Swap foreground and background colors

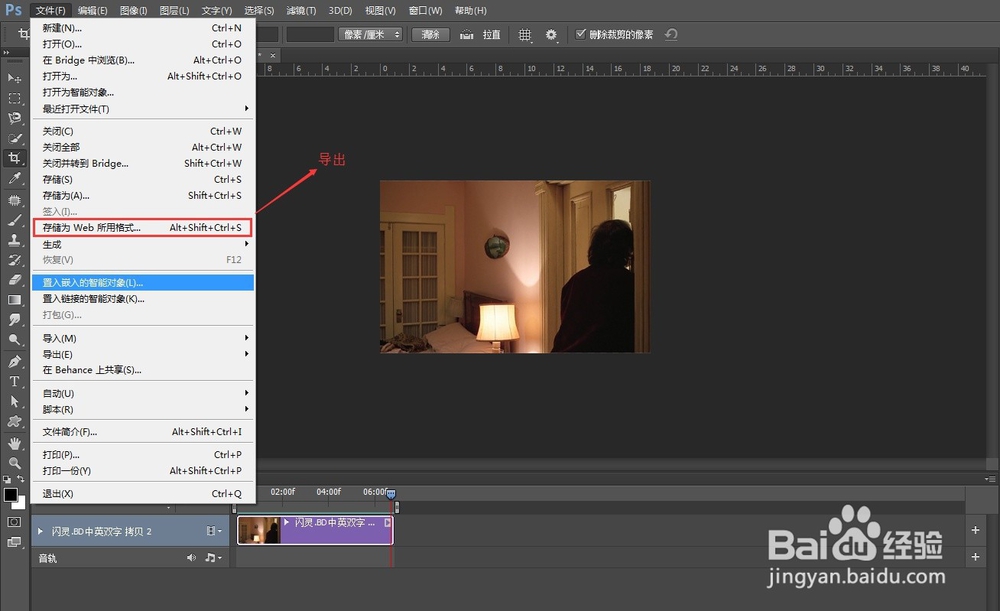click(21, 479)
